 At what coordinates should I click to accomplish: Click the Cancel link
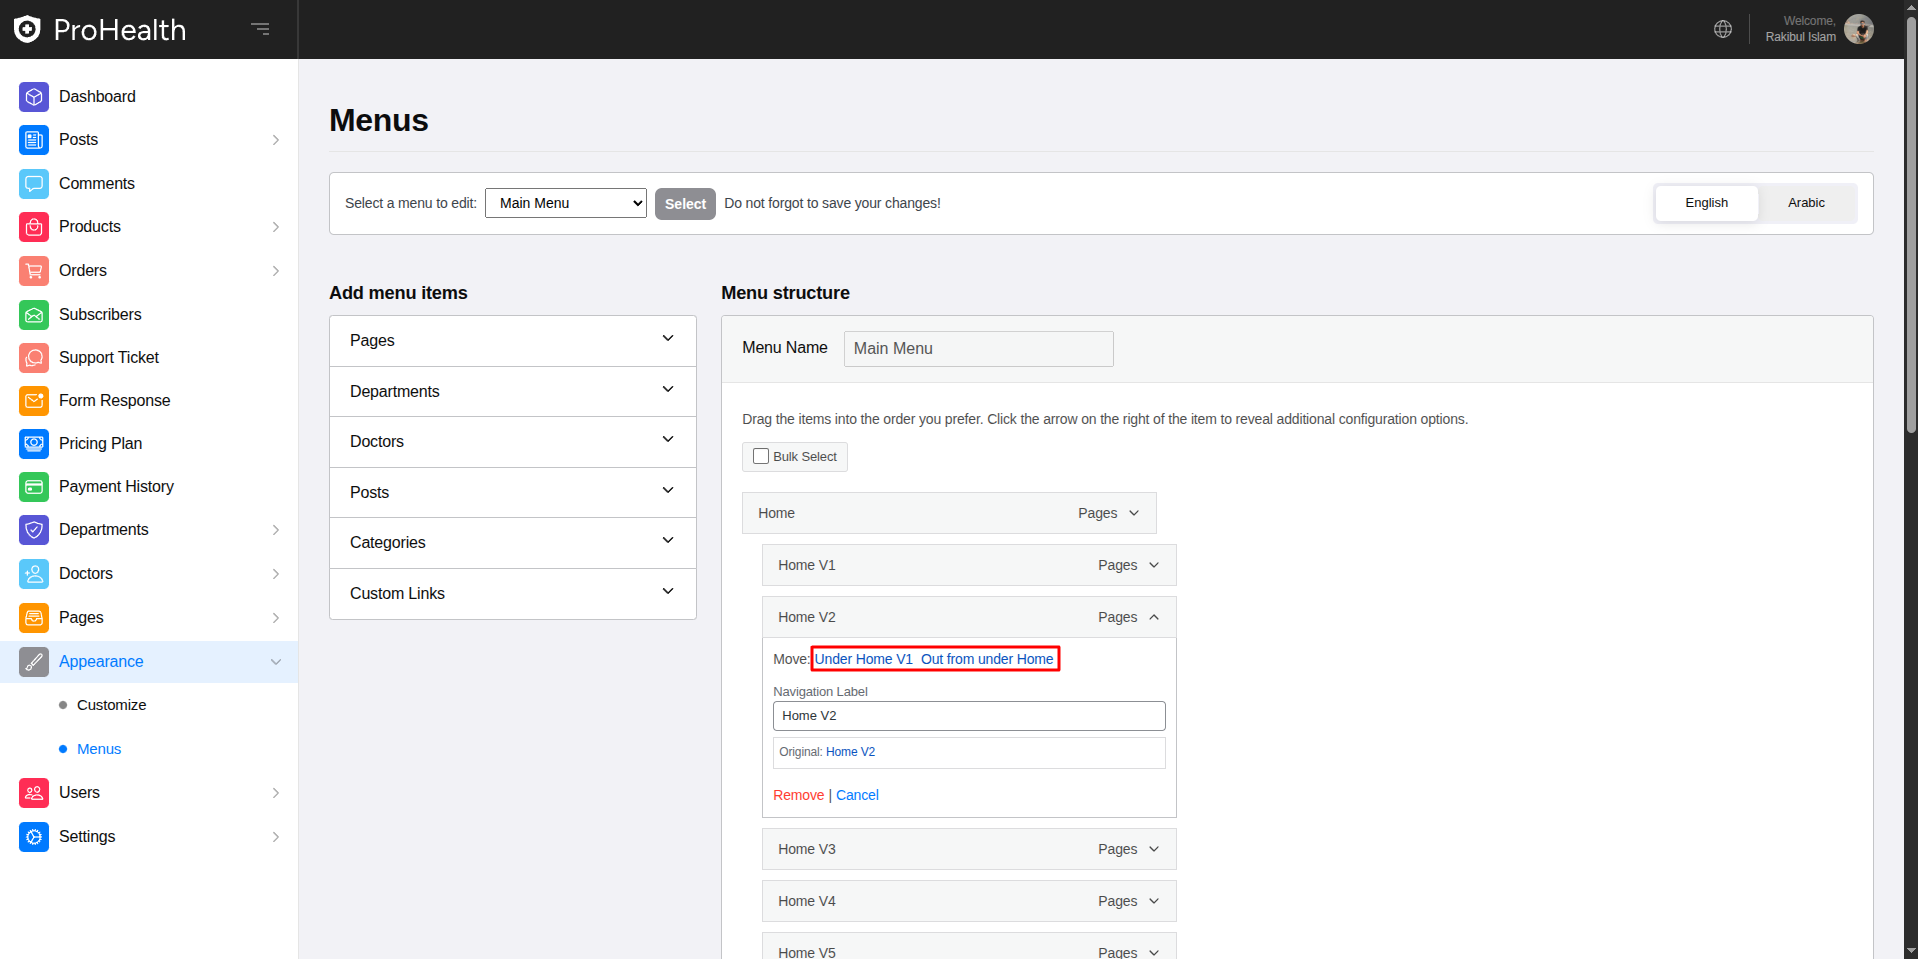pyautogui.click(x=857, y=795)
